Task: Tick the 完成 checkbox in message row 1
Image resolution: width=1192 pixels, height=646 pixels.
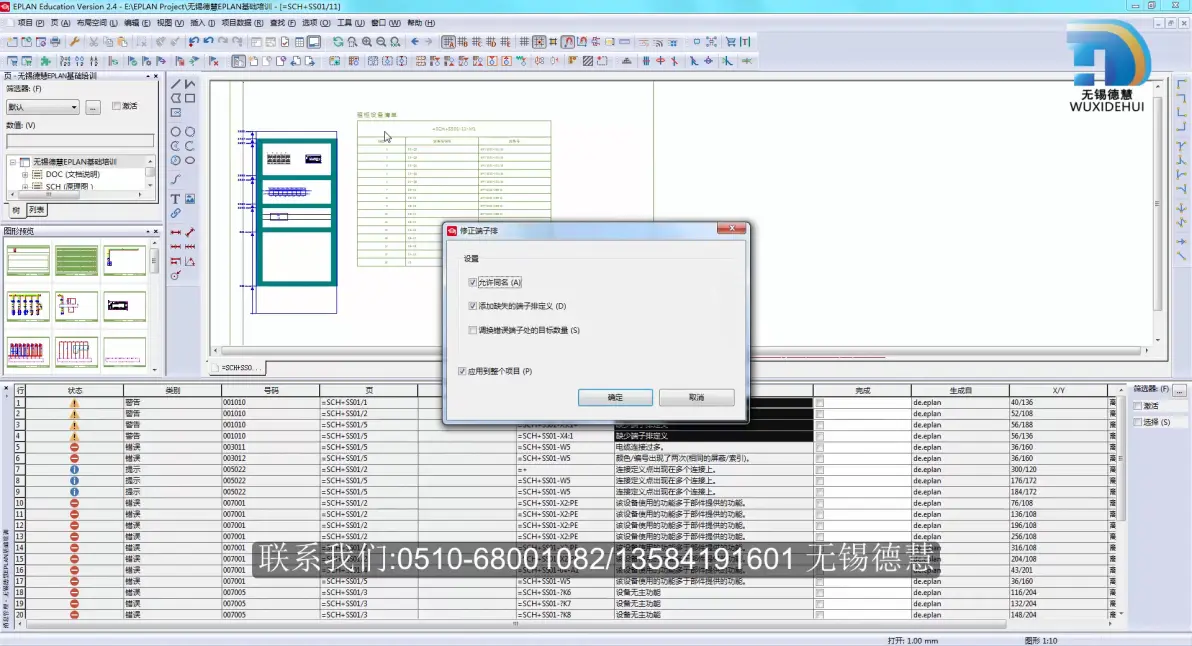Action: (820, 403)
